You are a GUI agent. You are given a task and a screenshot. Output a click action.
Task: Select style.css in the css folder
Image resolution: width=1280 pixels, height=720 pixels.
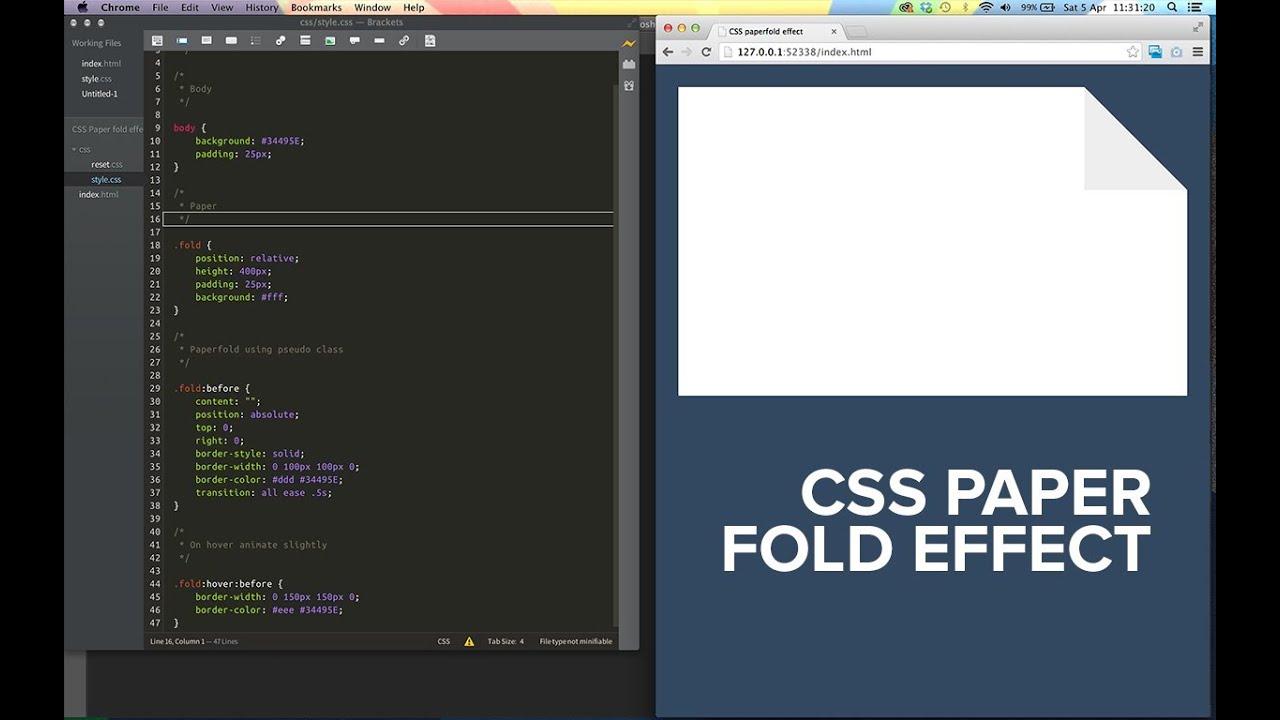tap(106, 180)
